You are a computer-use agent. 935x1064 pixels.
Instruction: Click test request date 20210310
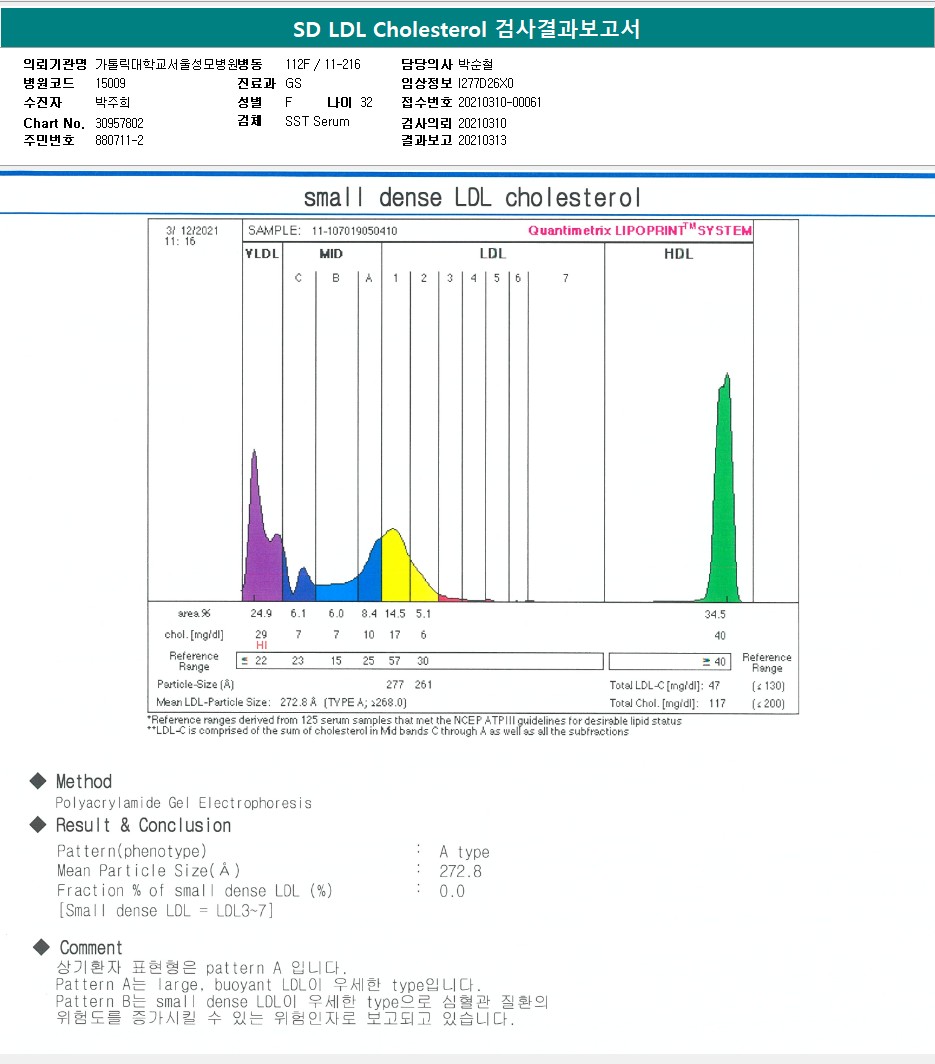pyautogui.click(x=482, y=124)
